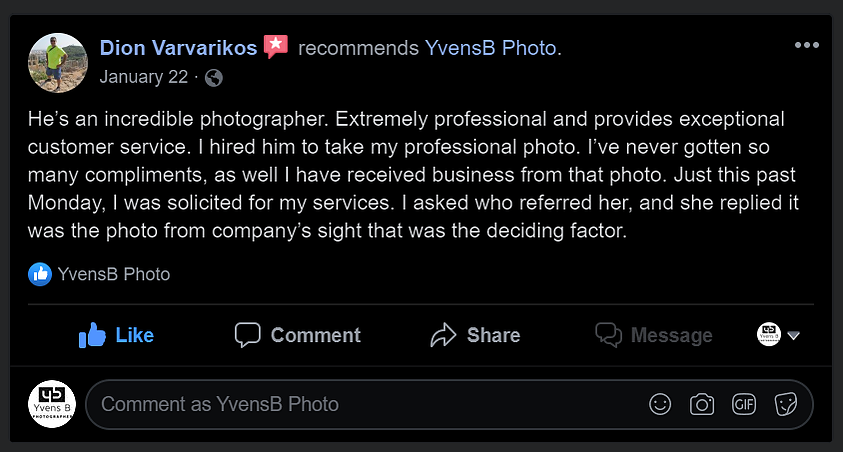Click the Like thumbs-up icon
The height and width of the screenshot is (452, 843).
[x=92, y=335]
